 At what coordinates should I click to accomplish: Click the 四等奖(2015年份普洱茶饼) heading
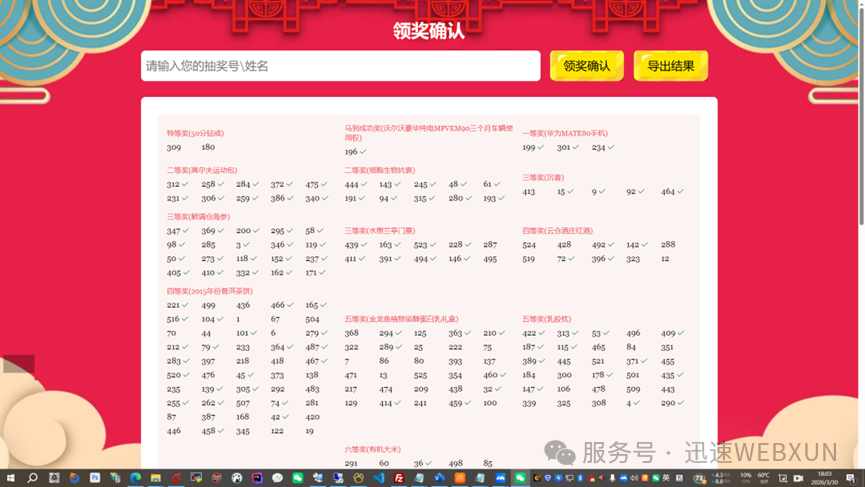(210, 291)
